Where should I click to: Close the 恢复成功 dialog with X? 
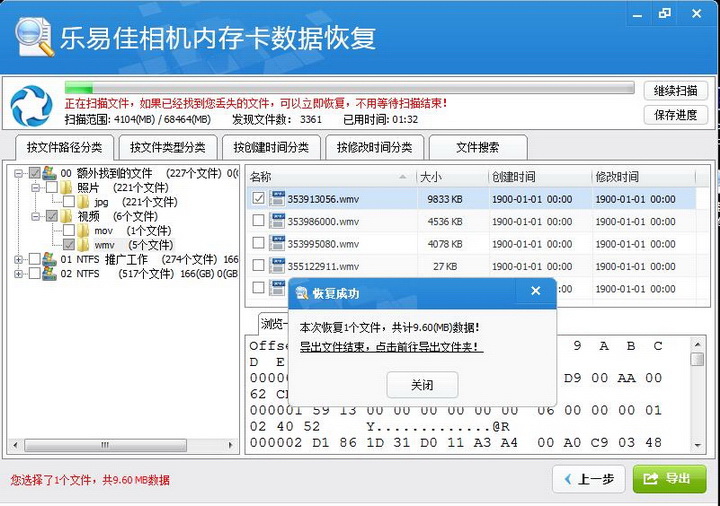tap(535, 291)
